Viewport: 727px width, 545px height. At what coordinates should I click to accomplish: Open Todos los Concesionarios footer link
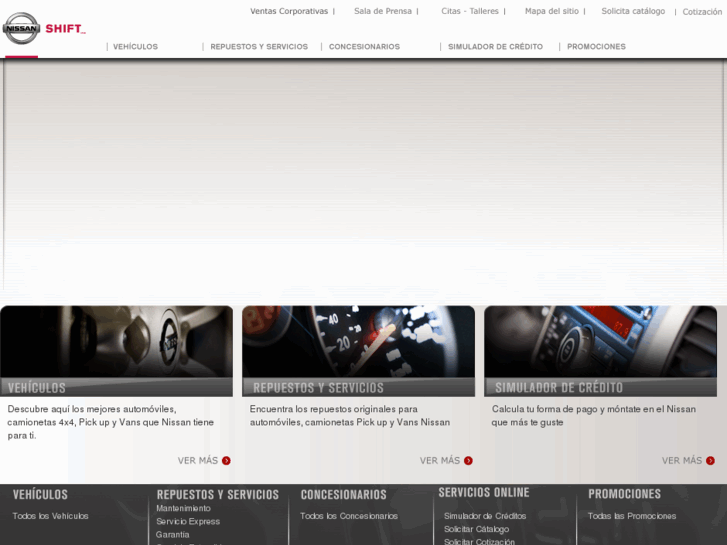(x=349, y=516)
